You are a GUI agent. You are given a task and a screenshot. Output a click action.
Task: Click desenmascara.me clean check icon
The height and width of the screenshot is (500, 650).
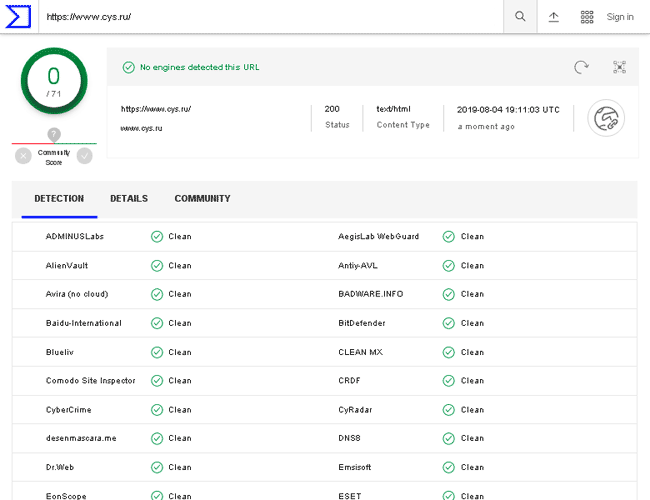click(157, 438)
